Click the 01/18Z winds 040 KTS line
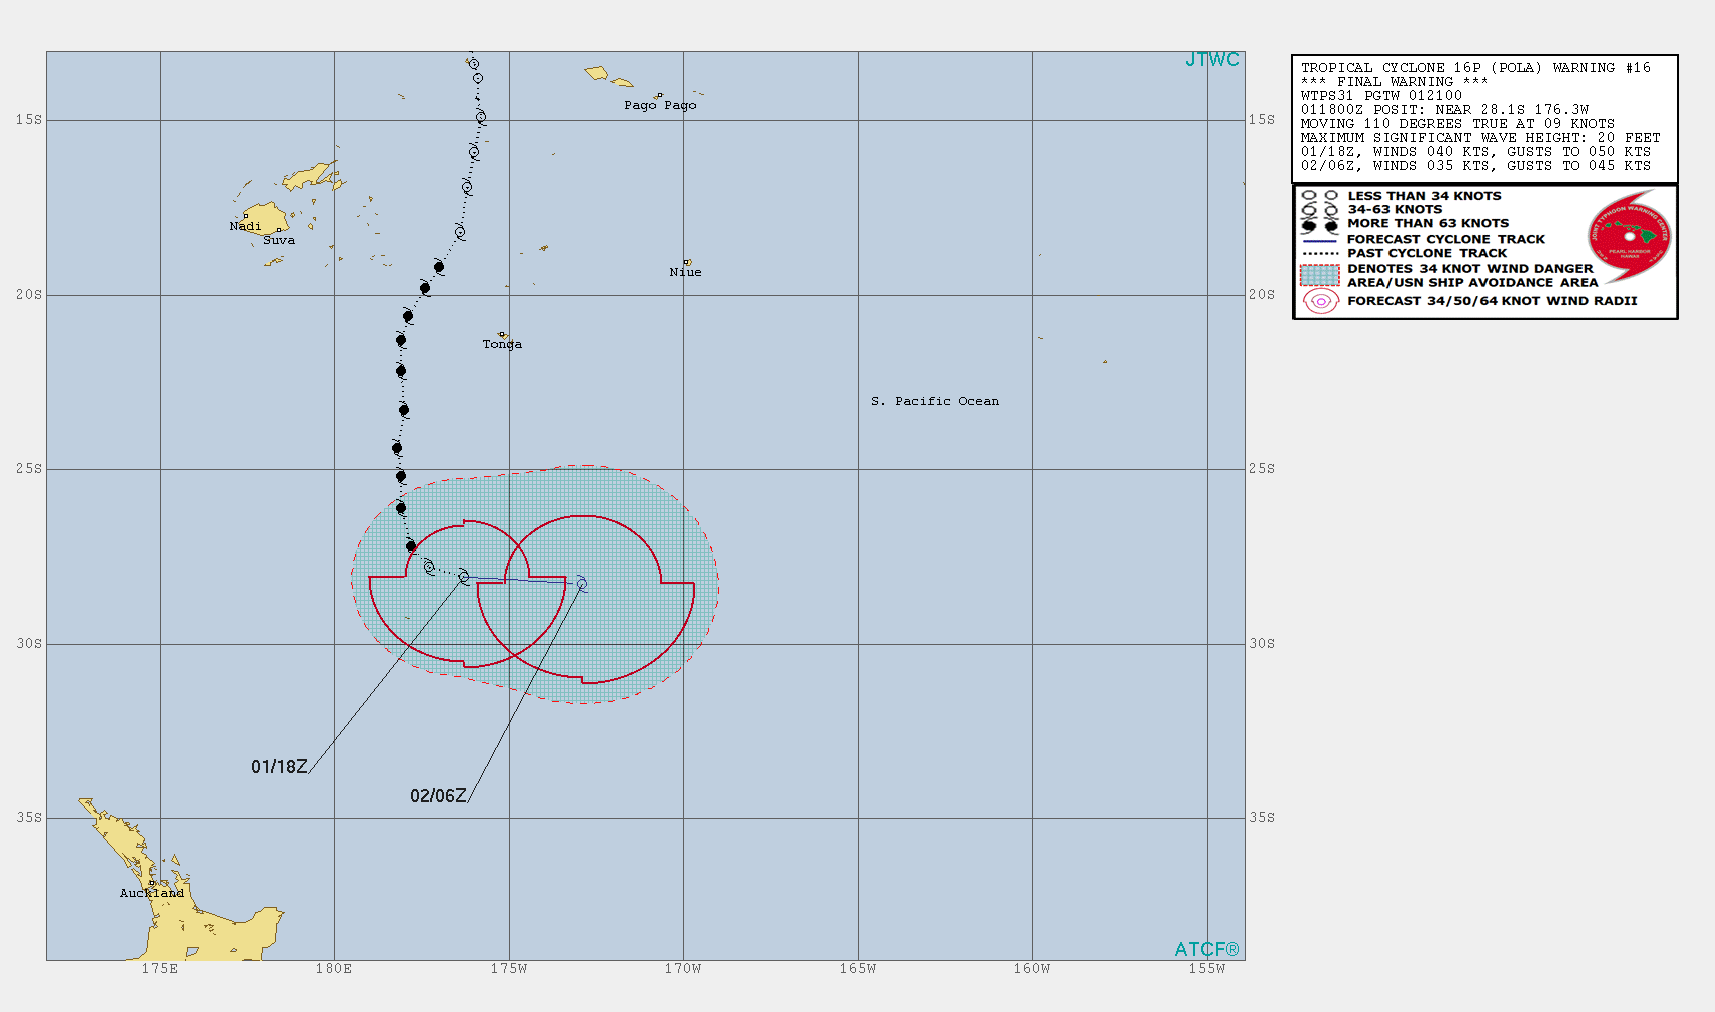This screenshot has height=1012, width=1715. (x=1476, y=152)
